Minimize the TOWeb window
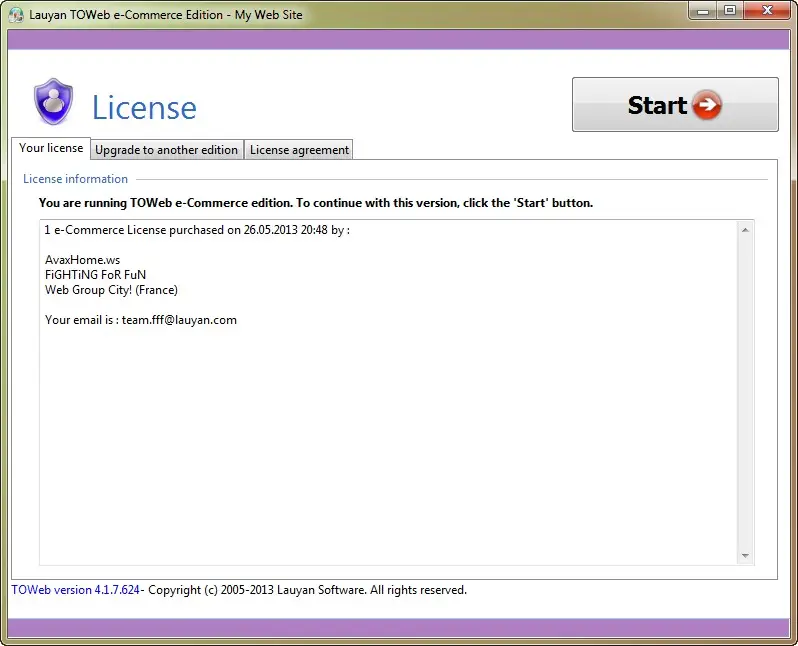 [703, 11]
